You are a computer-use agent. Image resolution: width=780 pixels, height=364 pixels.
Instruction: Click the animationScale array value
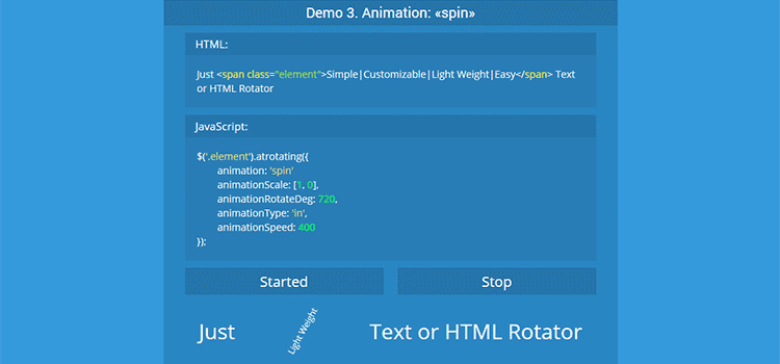pos(305,185)
